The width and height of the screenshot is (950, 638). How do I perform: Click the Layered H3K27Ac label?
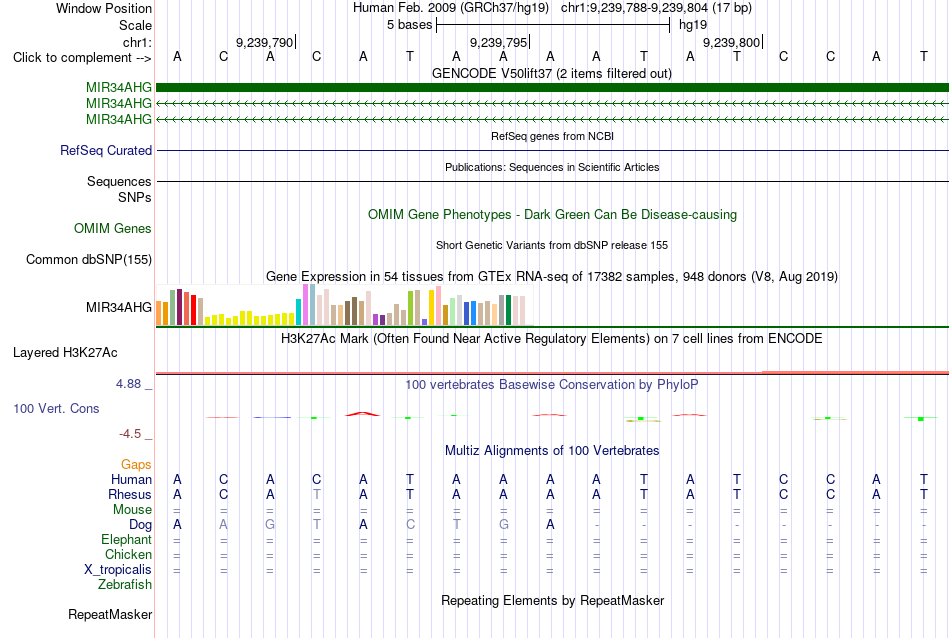(x=65, y=353)
